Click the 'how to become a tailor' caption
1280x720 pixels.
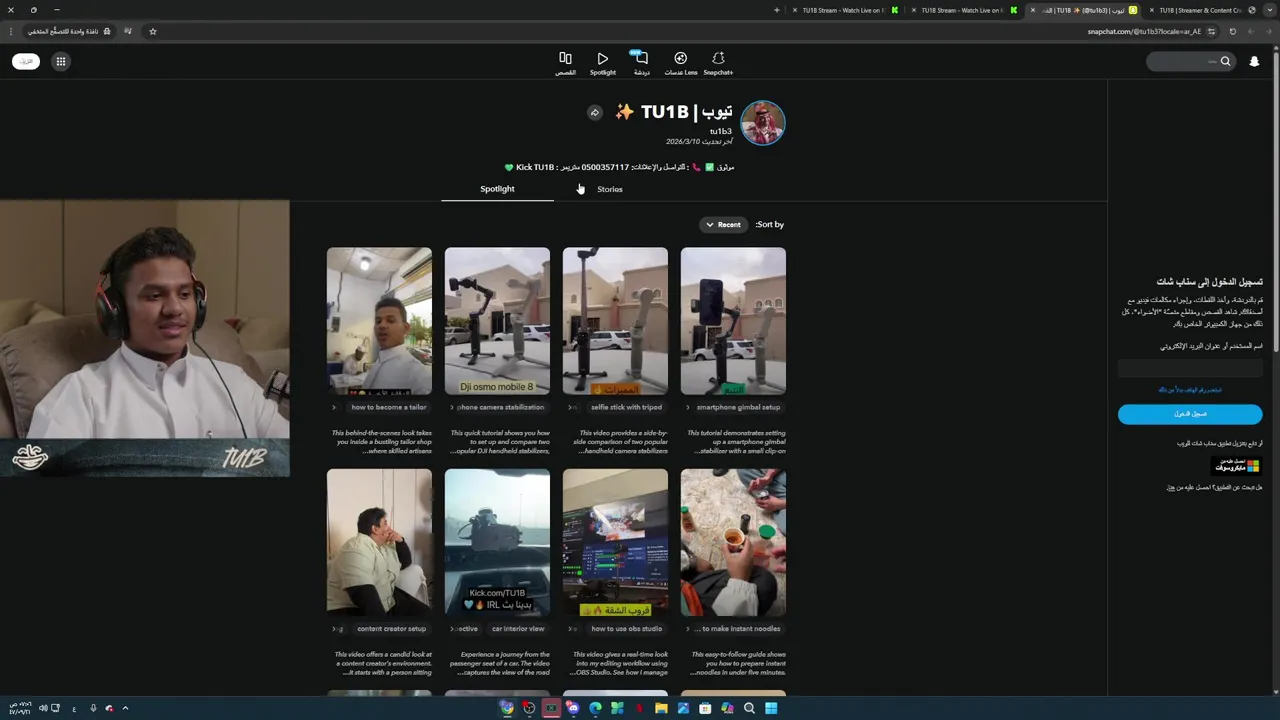389,408
